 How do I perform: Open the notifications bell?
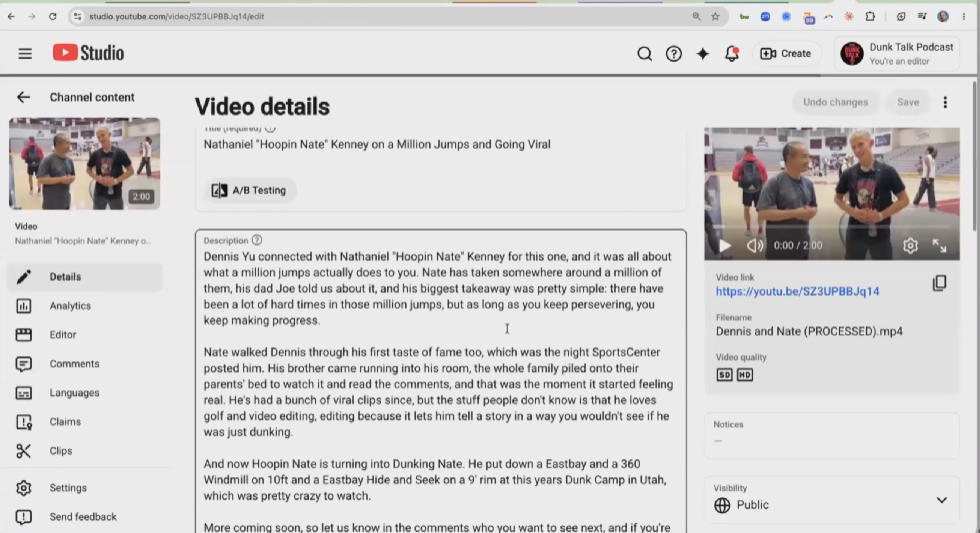point(732,54)
